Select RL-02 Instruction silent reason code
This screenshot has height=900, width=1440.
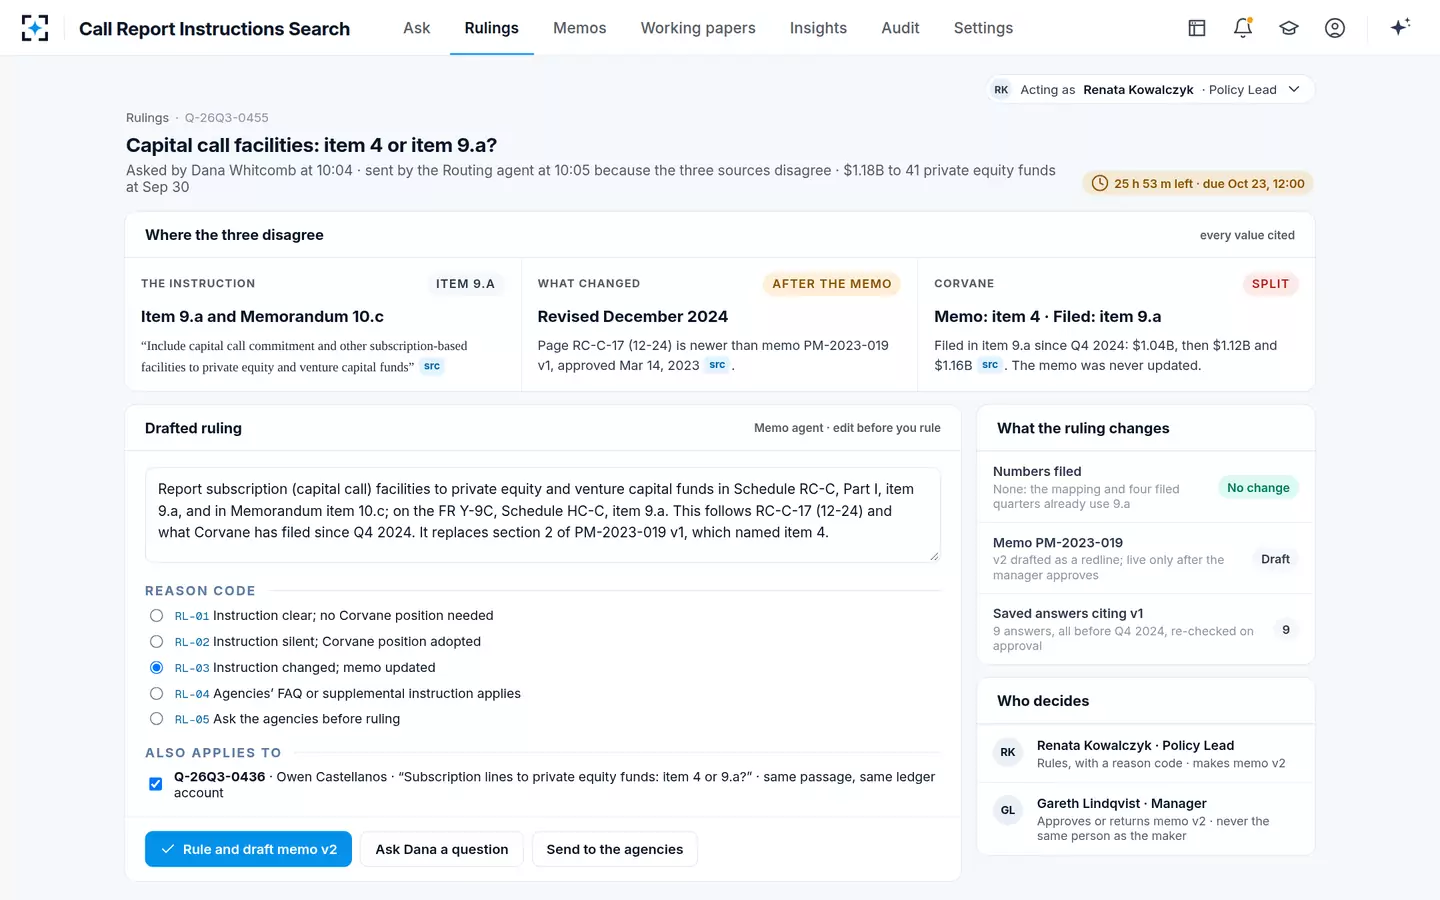tap(156, 642)
